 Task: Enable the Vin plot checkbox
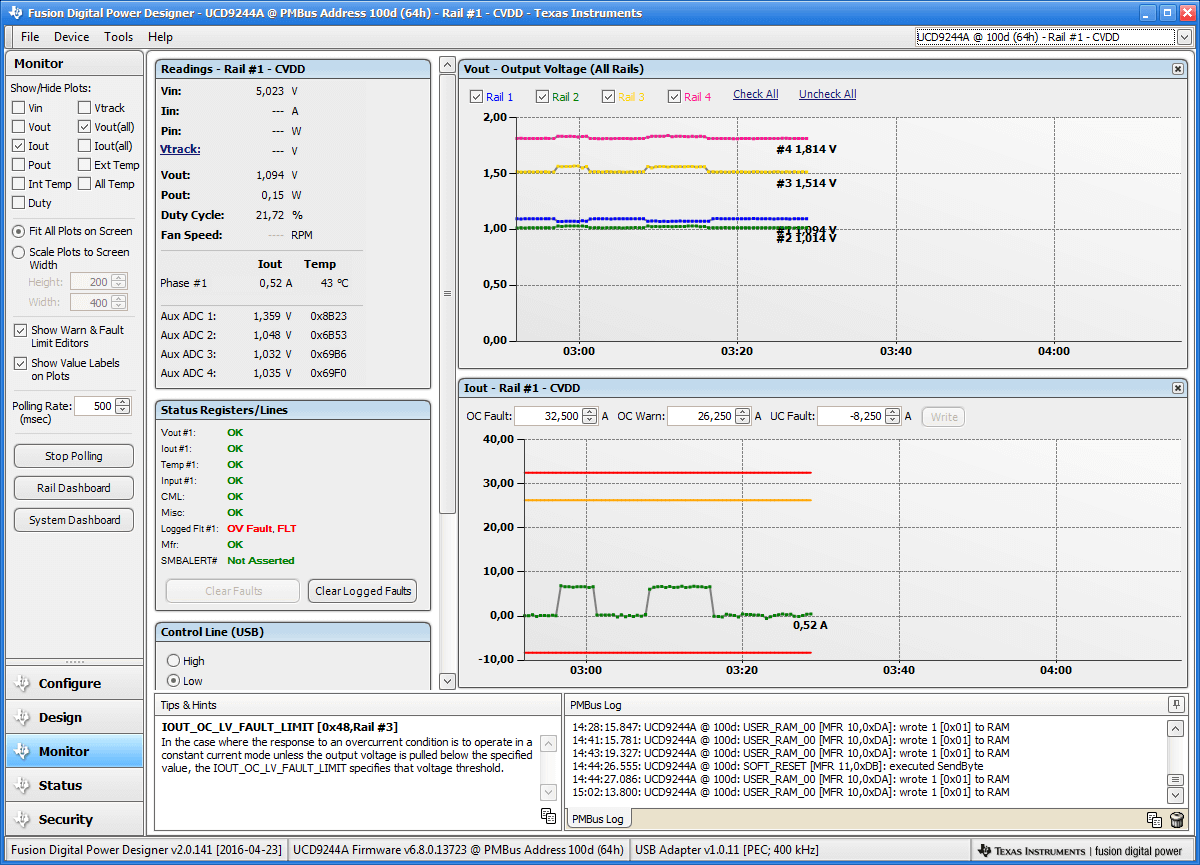pyautogui.click(x=18, y=108)
